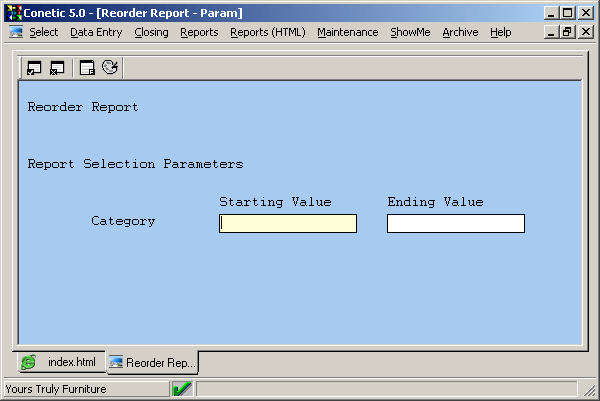Open the ShowMe menu
Image resolution: width=600 pixels, height=401 pixels.
point(410,32)
